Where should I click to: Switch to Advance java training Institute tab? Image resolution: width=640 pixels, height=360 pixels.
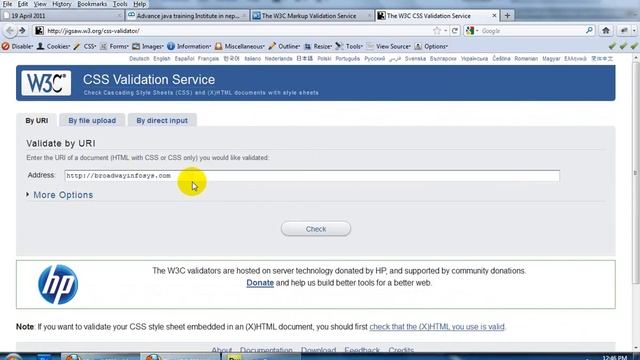click(187, 16)
